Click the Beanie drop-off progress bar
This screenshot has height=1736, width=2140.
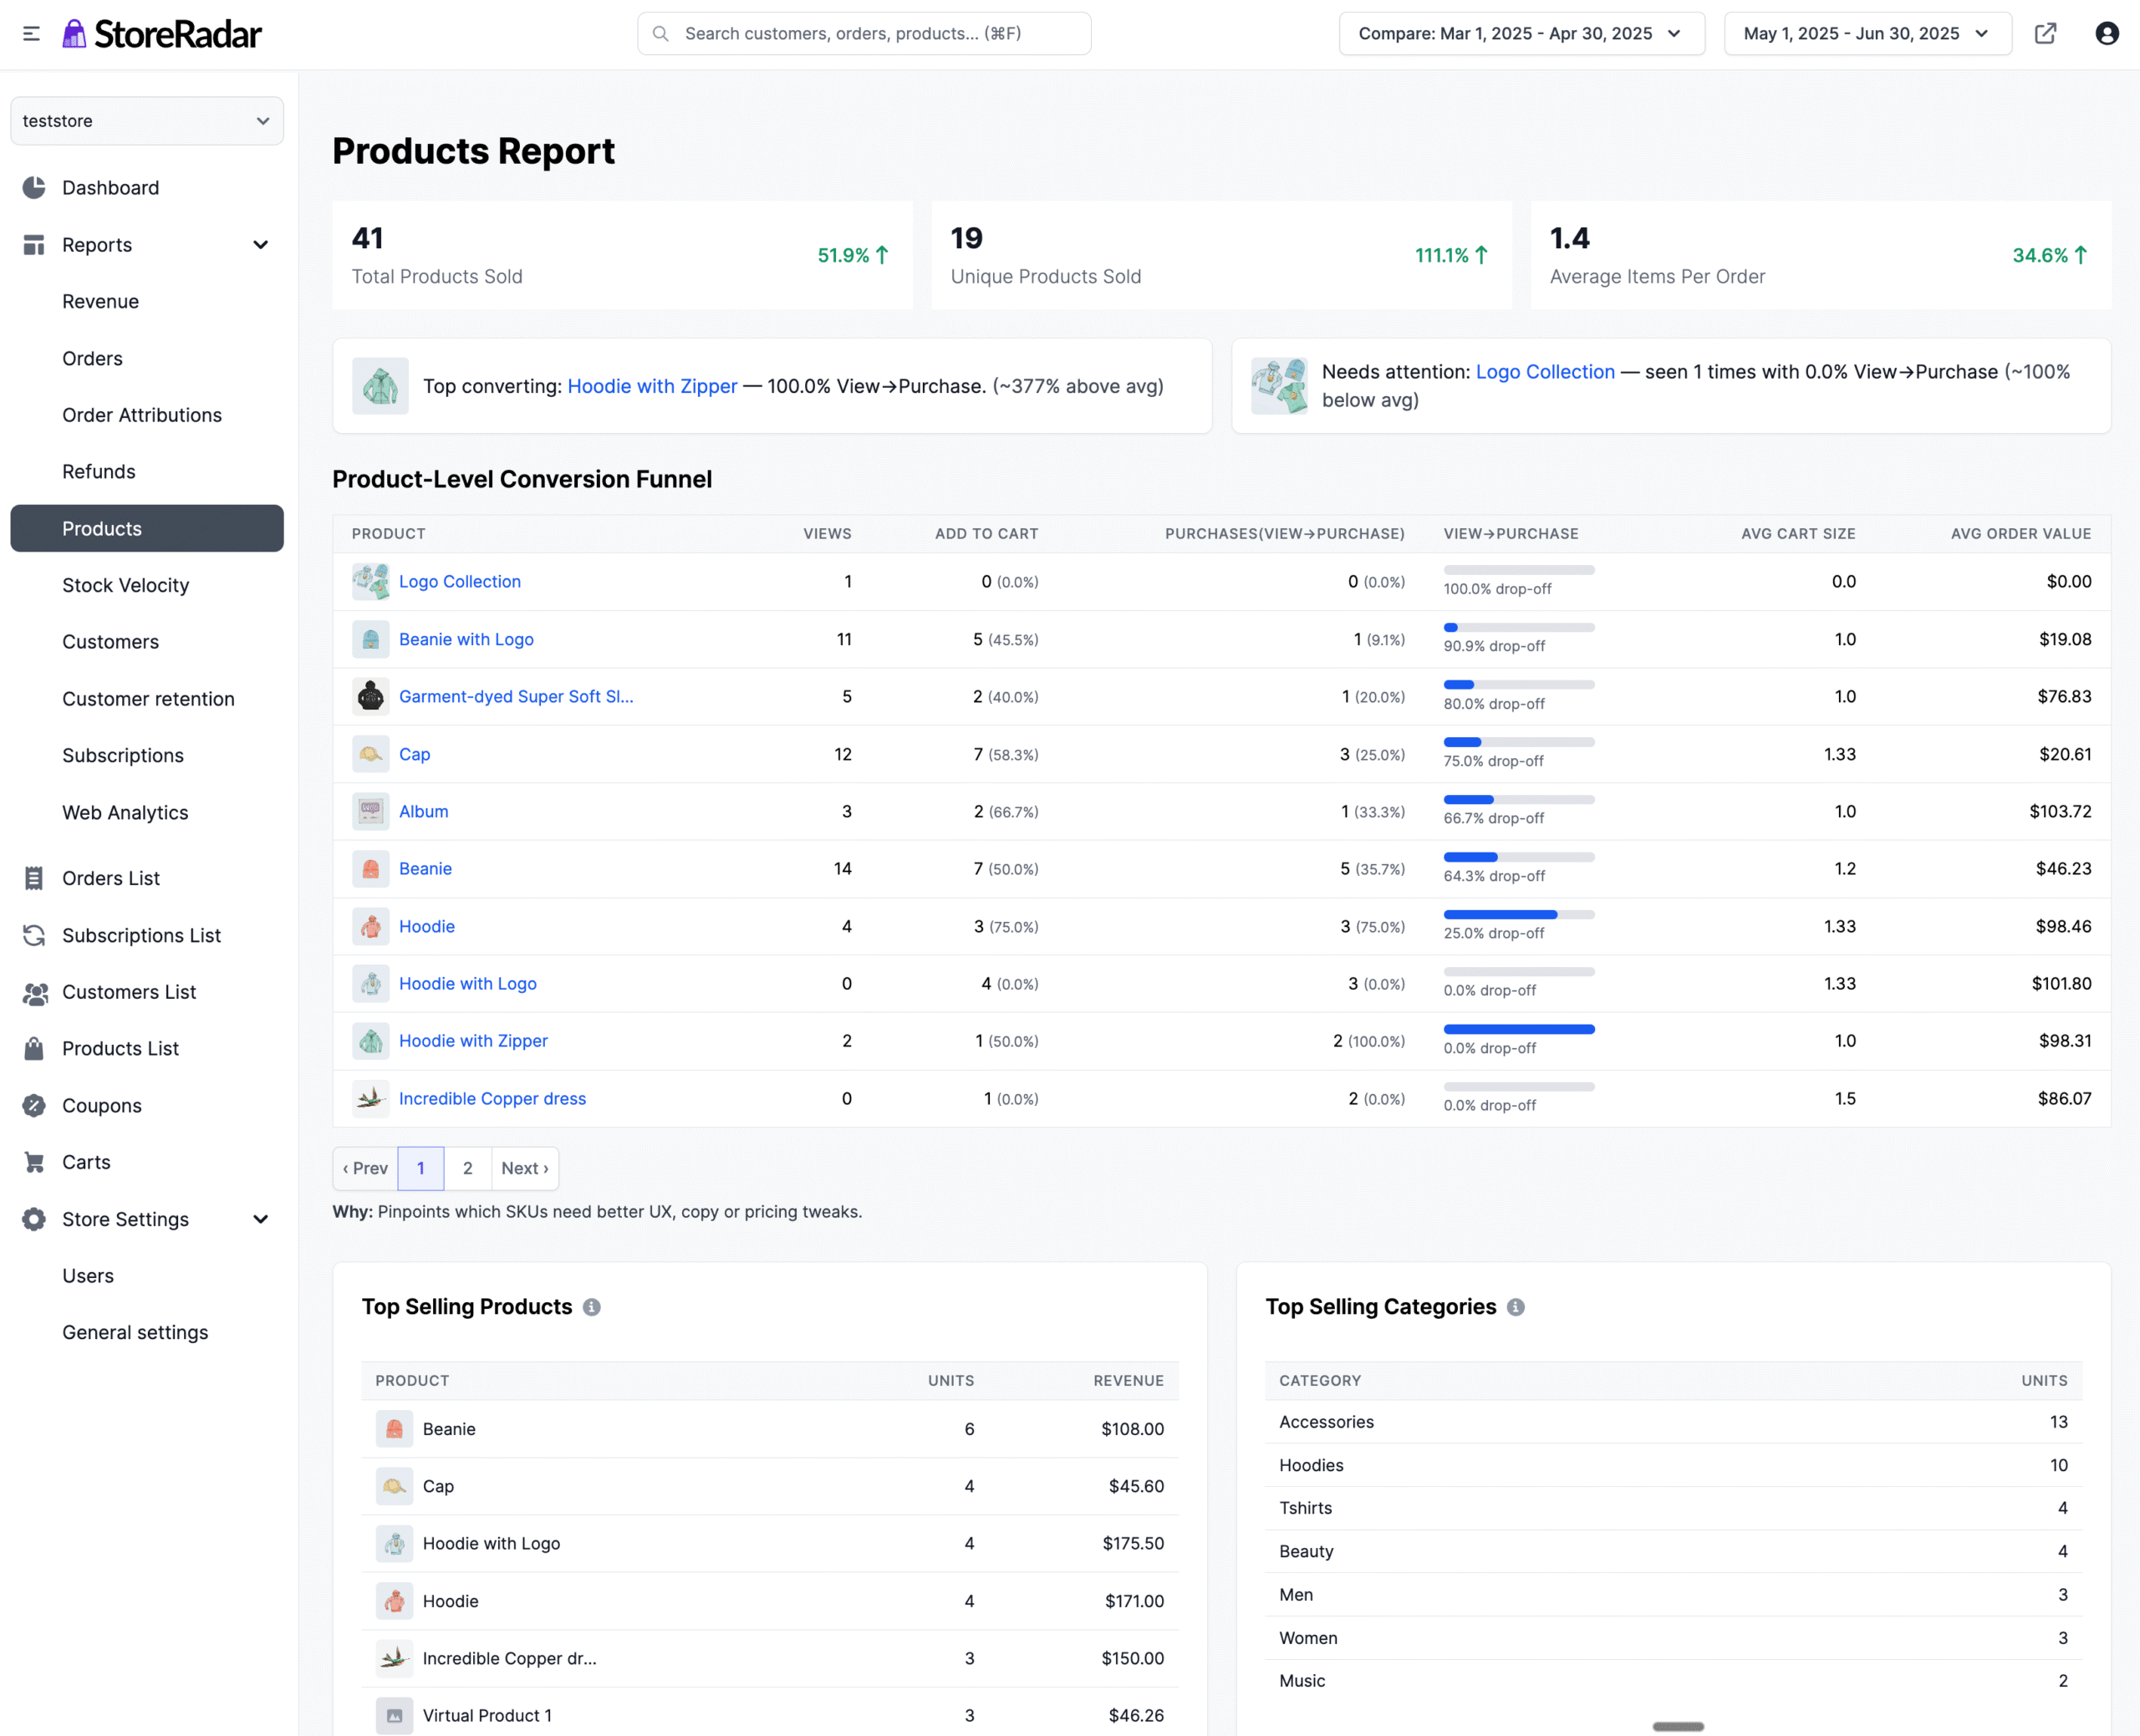[1518, 857]
